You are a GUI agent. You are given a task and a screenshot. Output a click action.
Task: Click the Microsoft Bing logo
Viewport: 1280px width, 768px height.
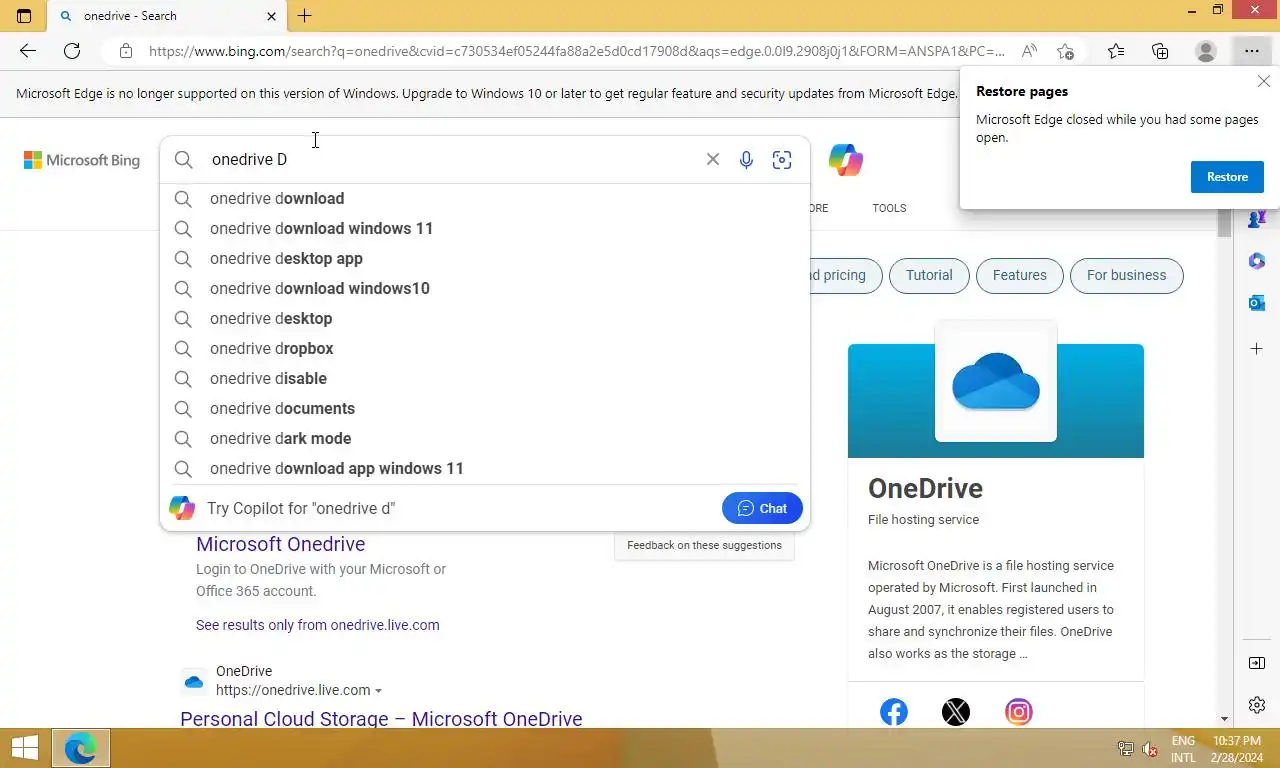pos(82,160)
